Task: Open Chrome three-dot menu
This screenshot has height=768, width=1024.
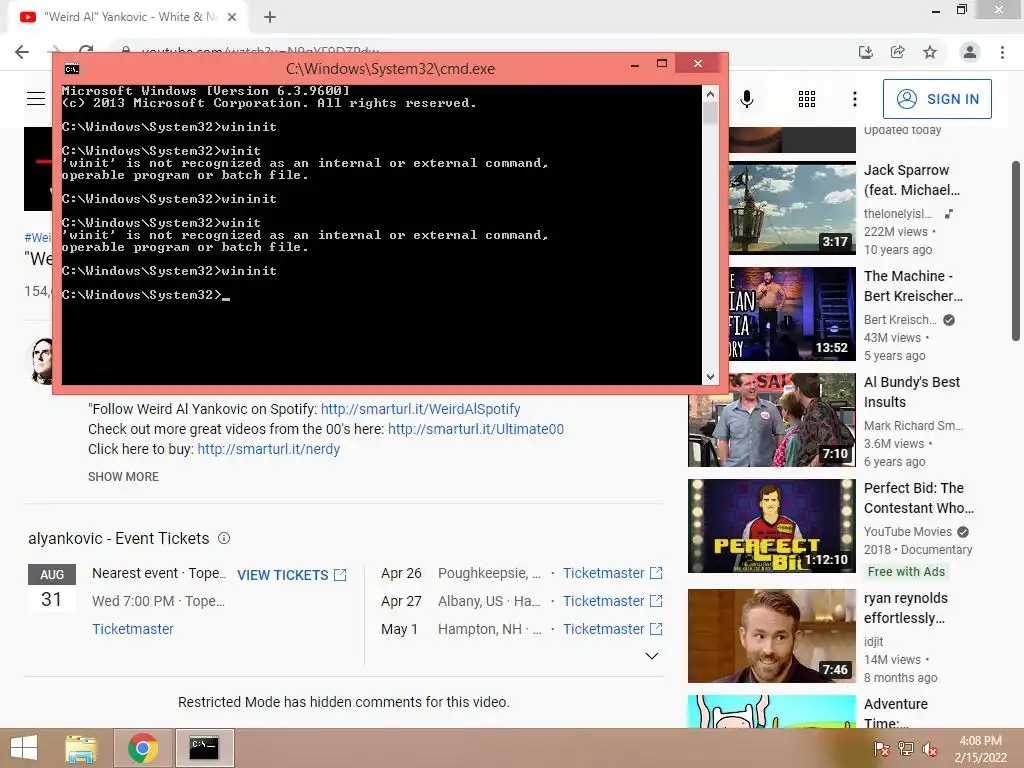Action: (1002, 52)
